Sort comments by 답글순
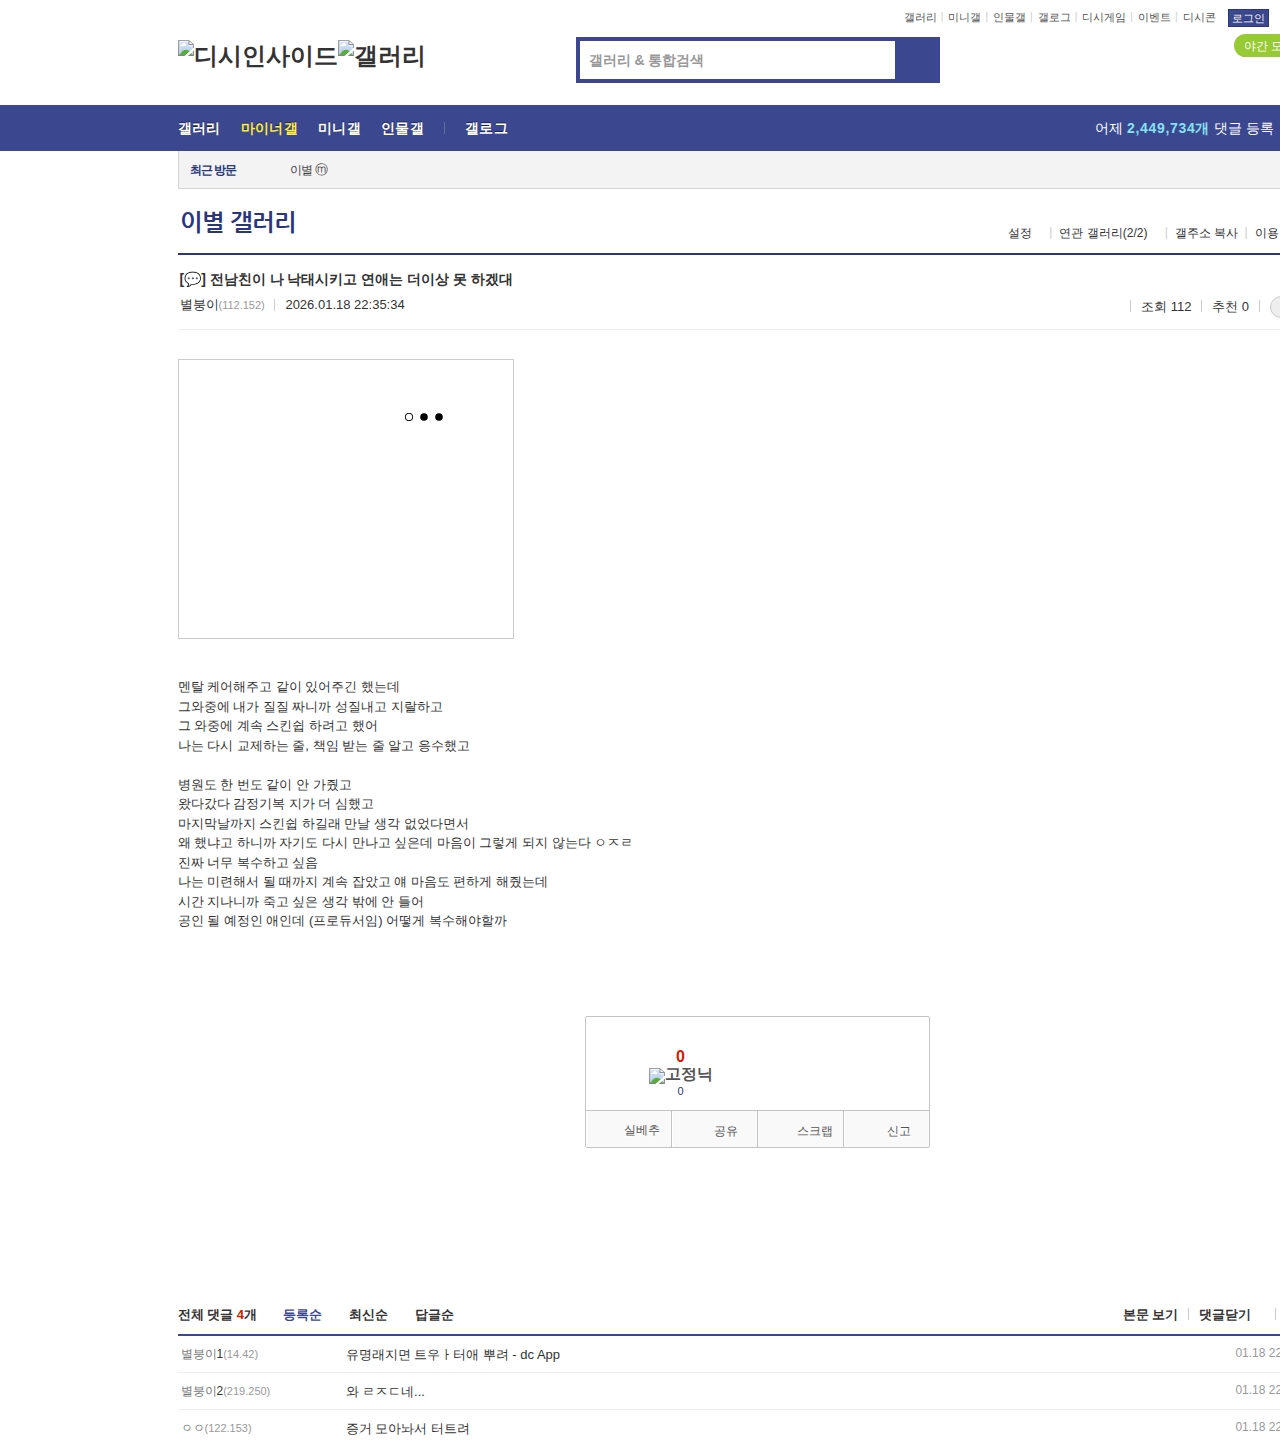The width and height of the screenshot is (1280, 1440). pyautogui.click(x=434, y=1315)
